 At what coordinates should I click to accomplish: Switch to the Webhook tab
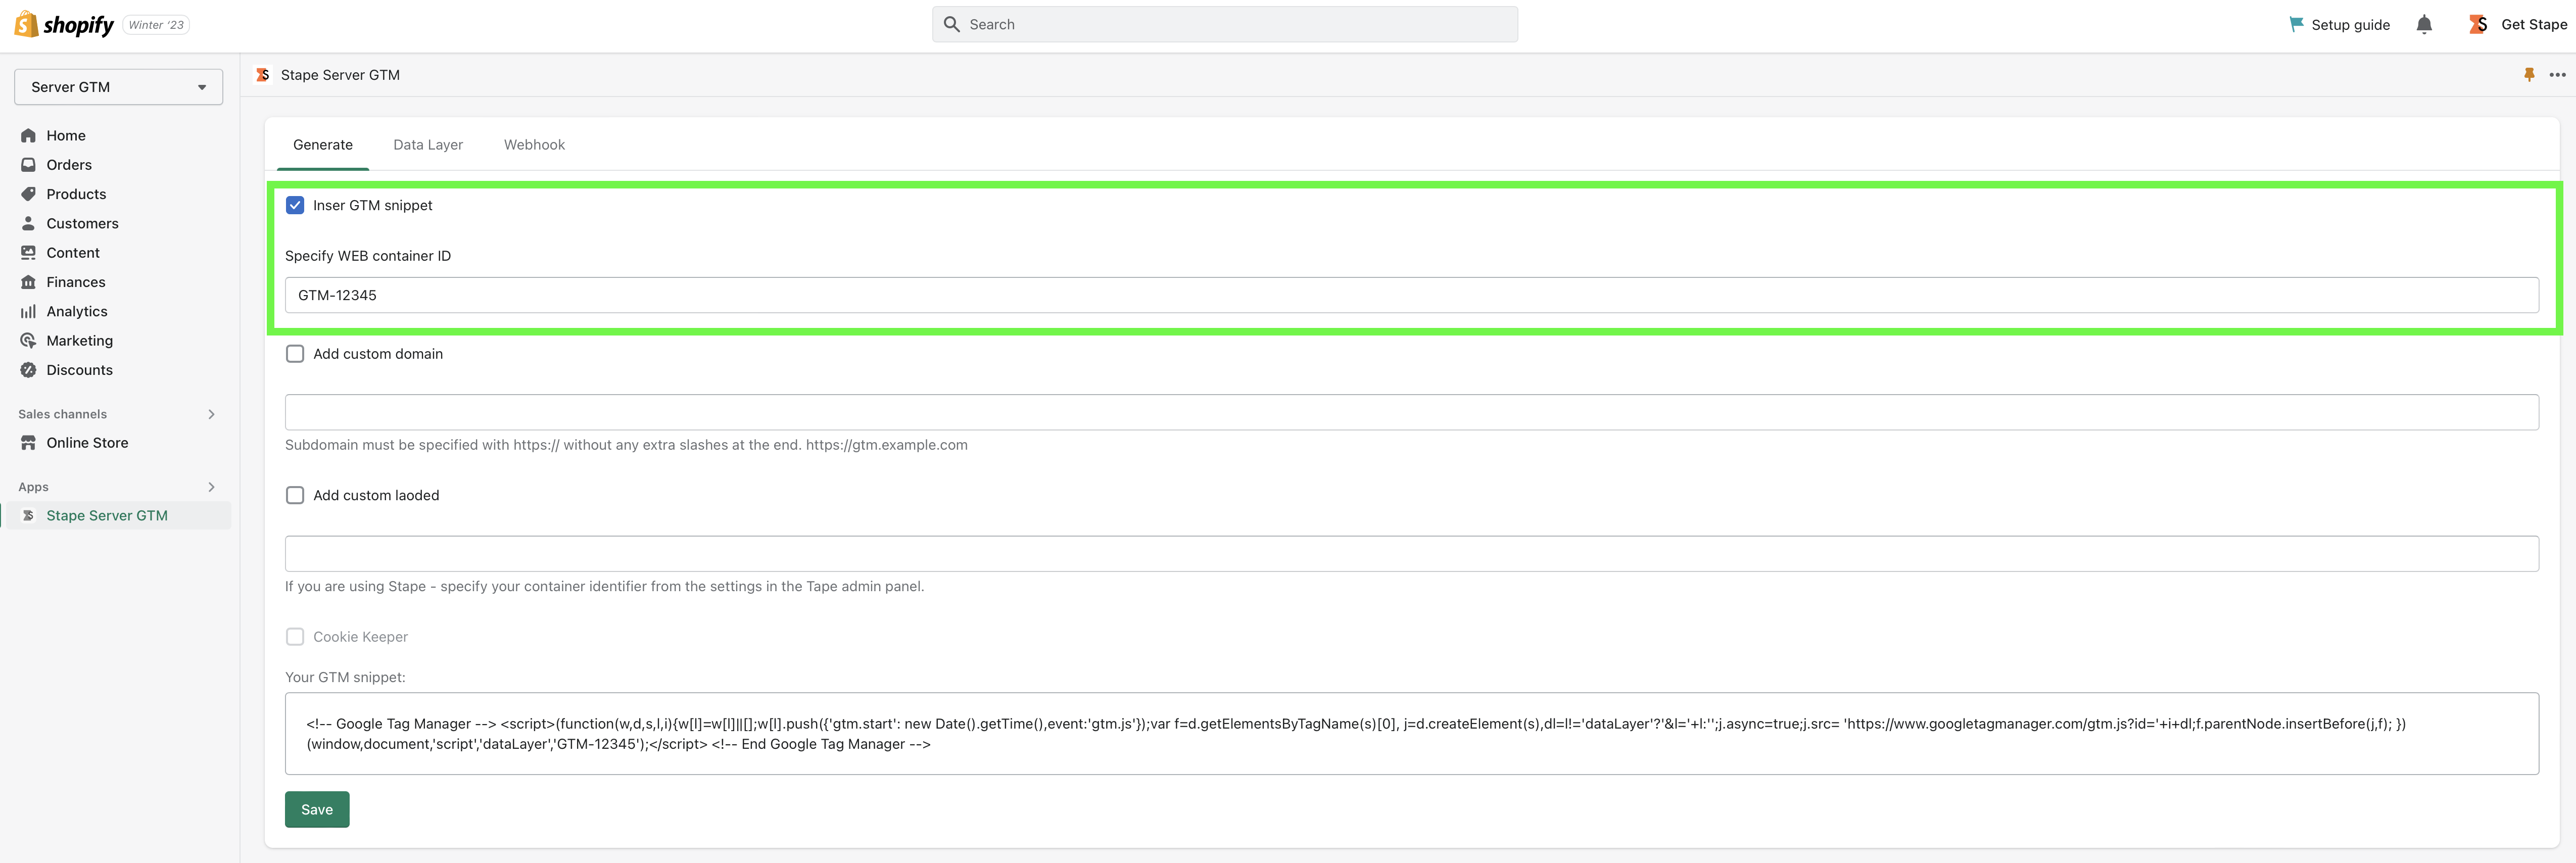click(x=534, y=145)
